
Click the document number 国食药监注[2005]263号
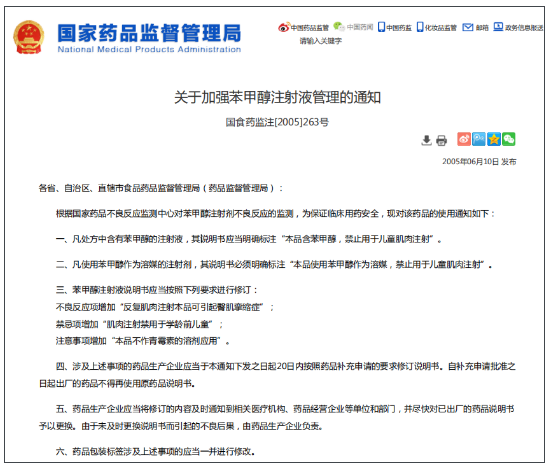tap(277, 122)
